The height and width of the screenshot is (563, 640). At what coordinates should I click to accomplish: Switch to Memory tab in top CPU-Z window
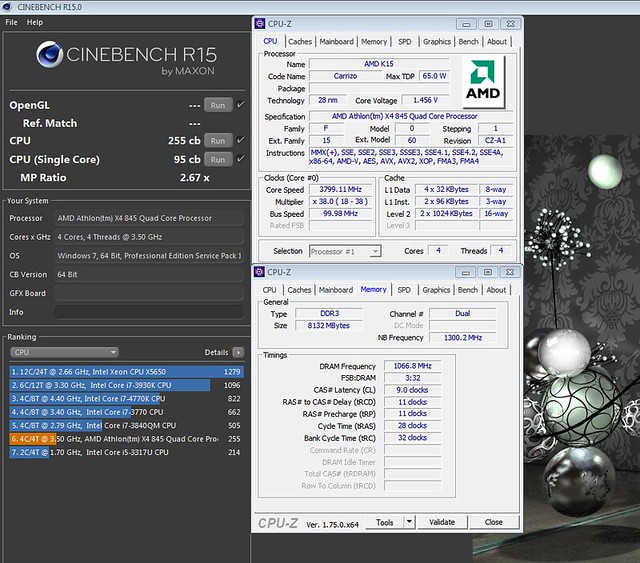coord(374,42)
